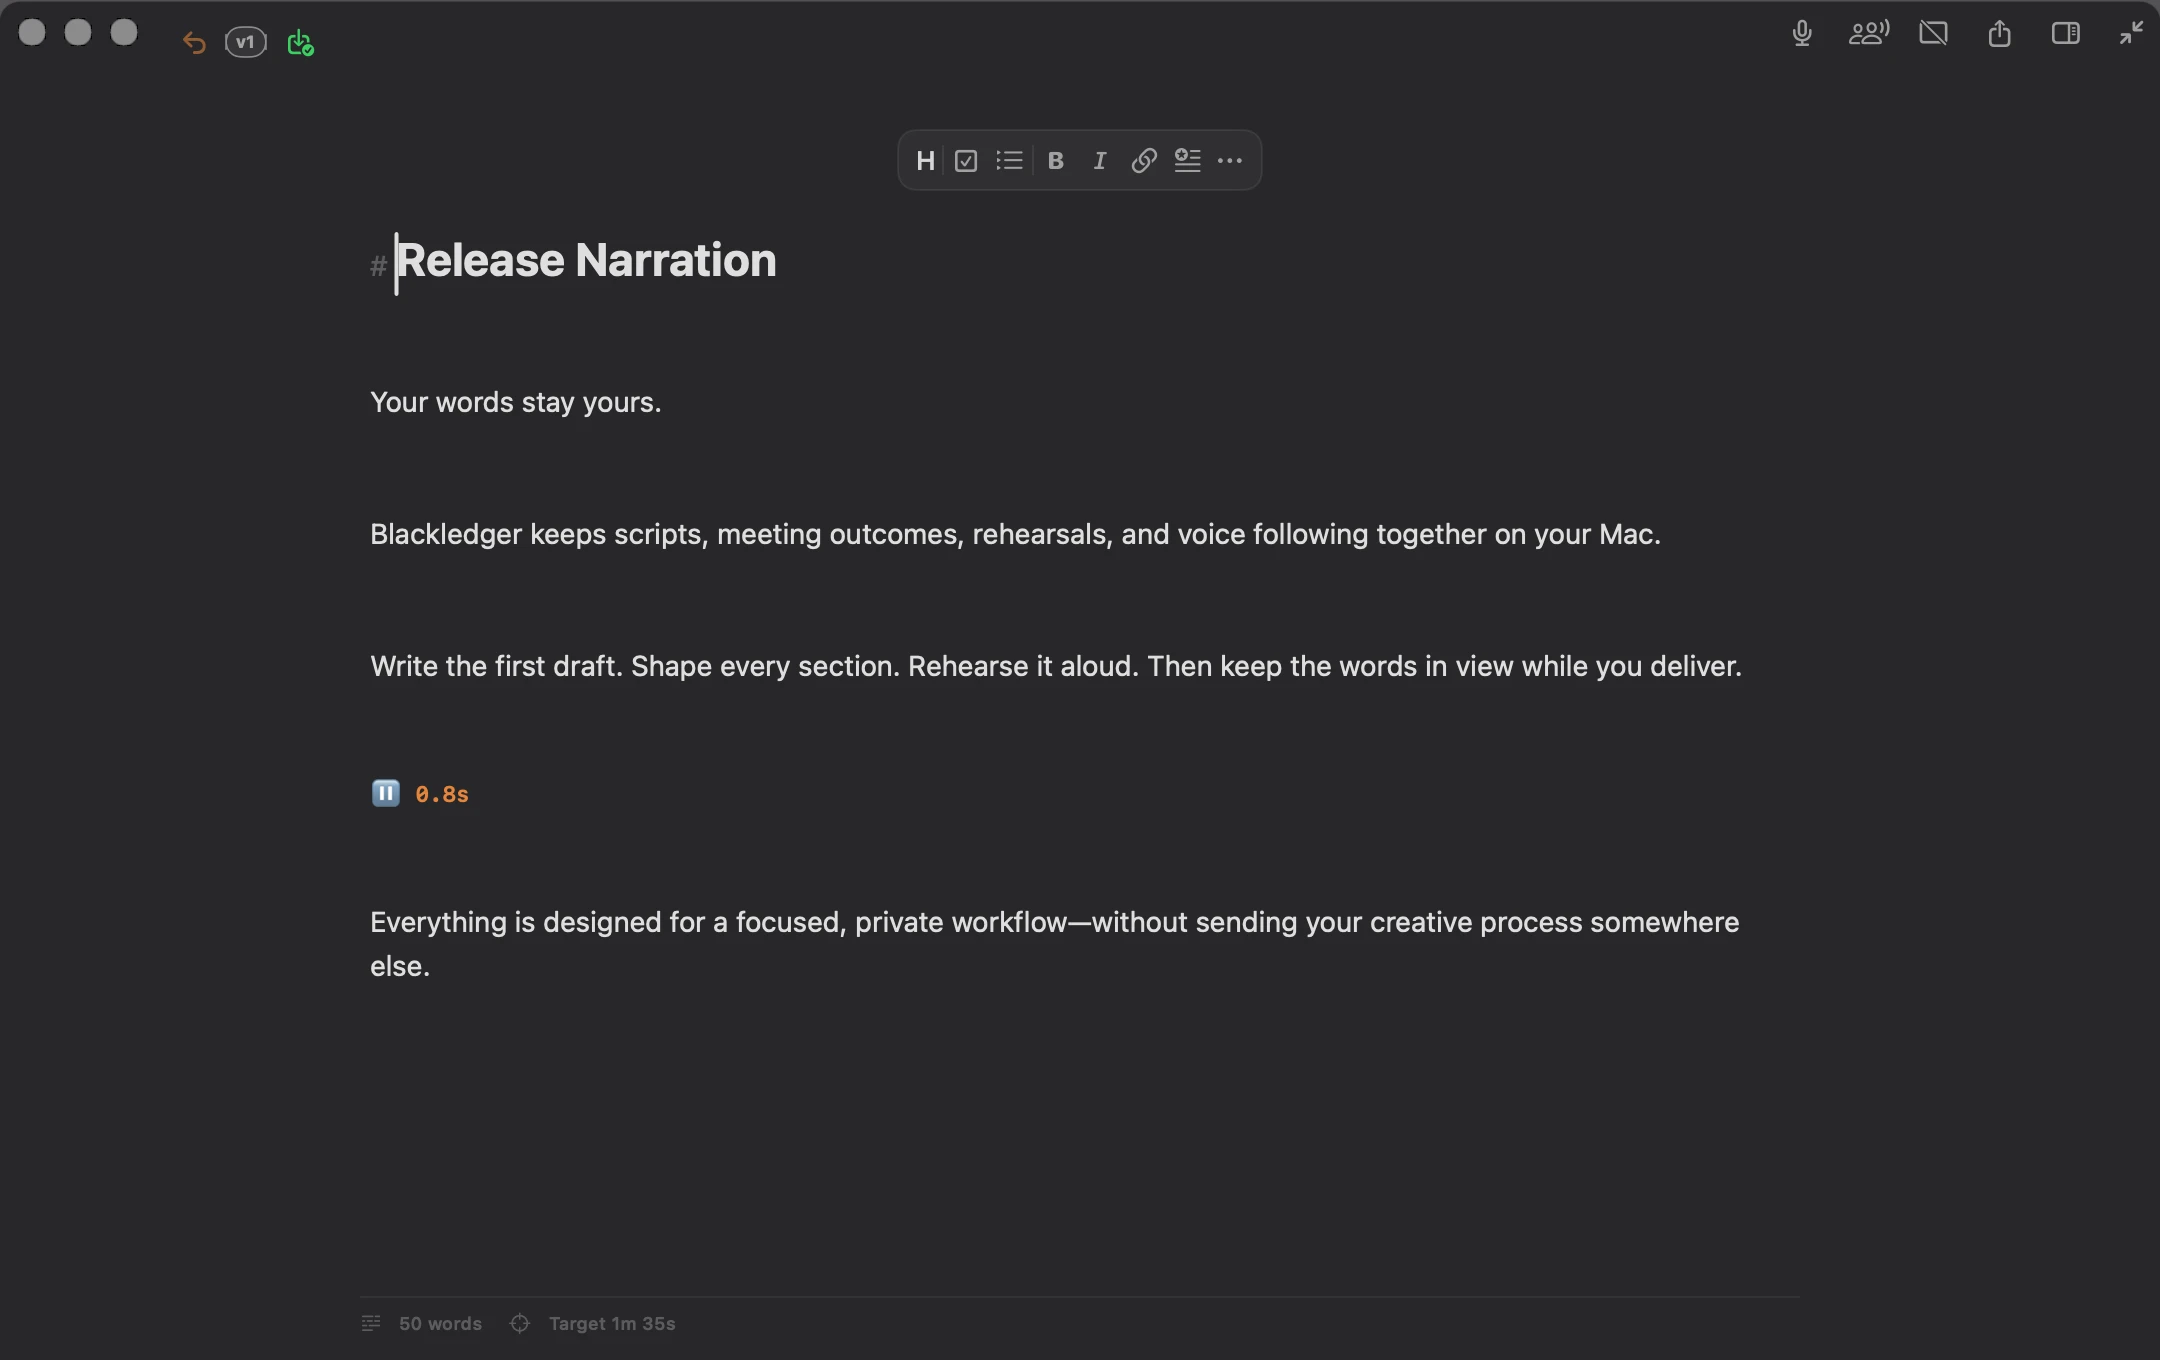
Task: Click the orange 0.8s pause duration
Action: [442, 795]
